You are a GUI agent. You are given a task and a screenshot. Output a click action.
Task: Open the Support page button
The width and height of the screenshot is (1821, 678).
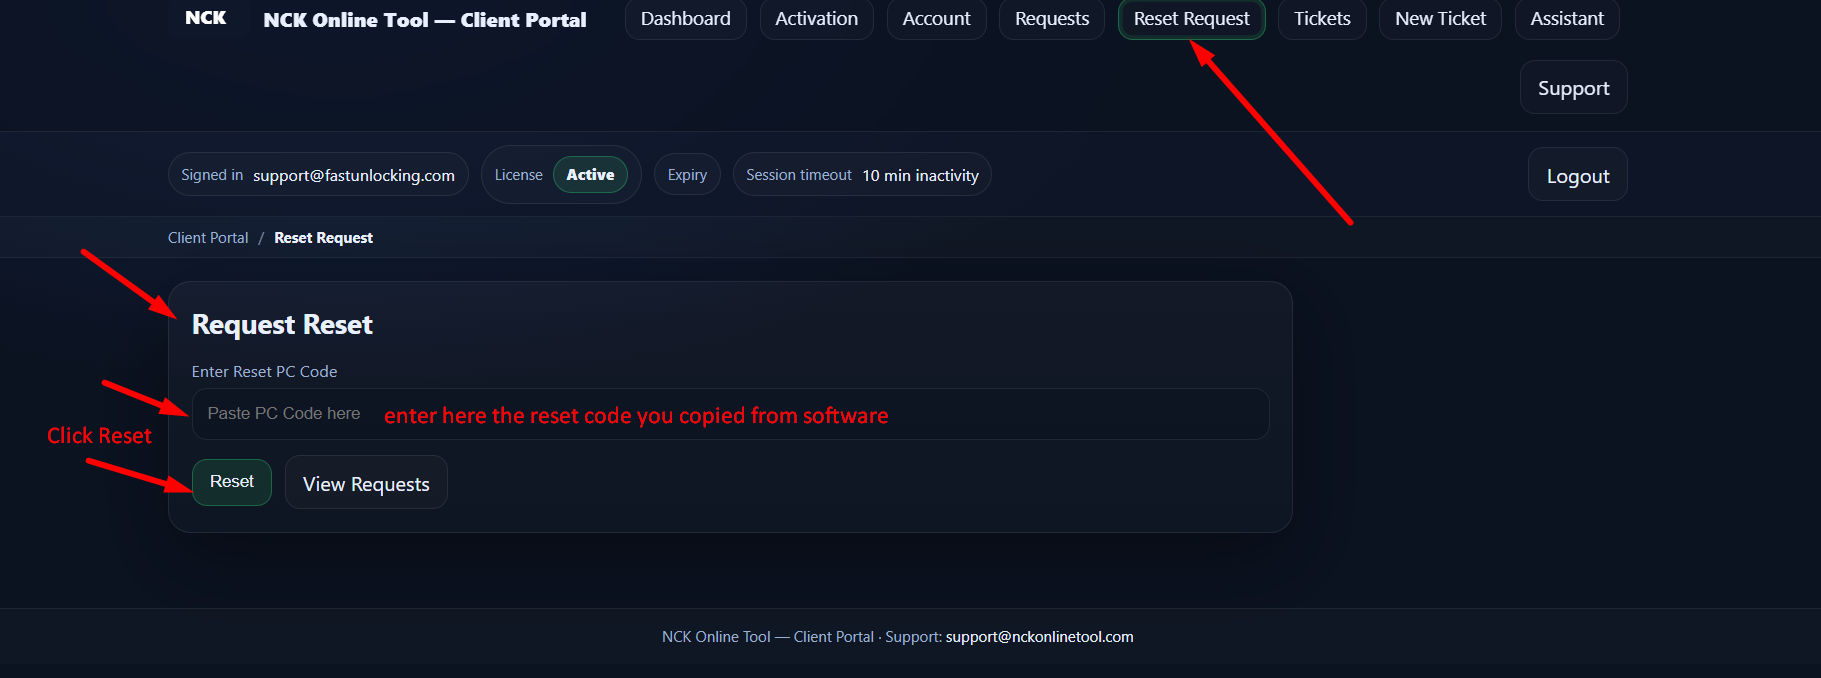pyautogui.click(x=1573, y=88)
